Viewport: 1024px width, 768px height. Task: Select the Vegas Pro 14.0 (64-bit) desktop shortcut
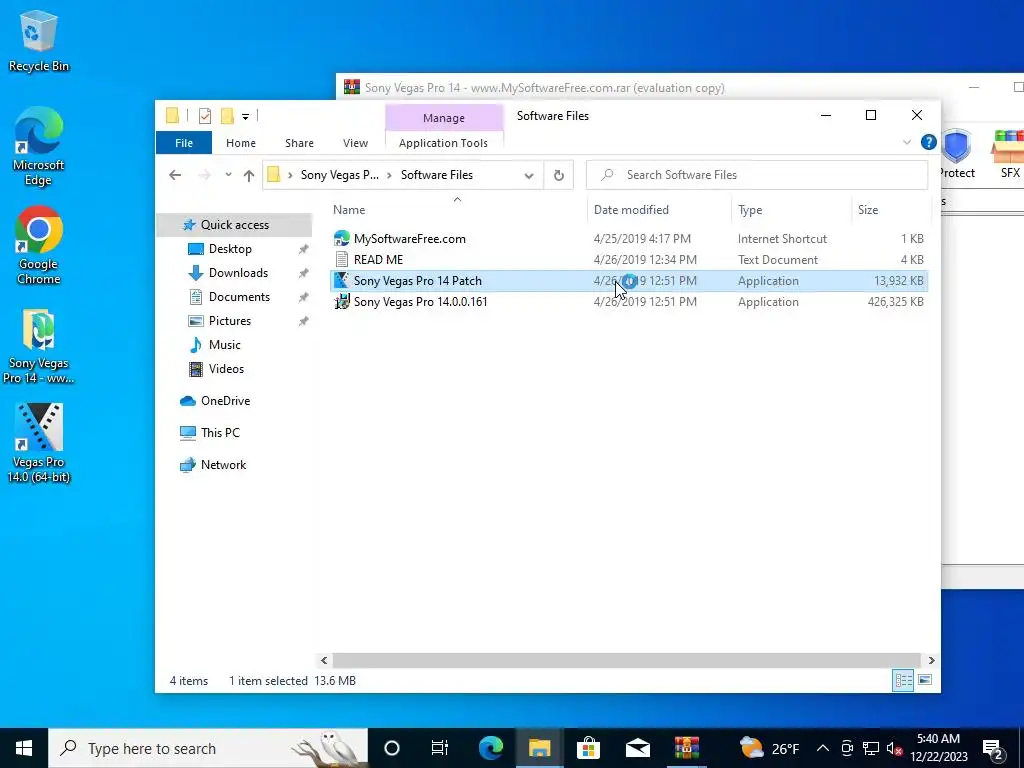tap(39, 443)
